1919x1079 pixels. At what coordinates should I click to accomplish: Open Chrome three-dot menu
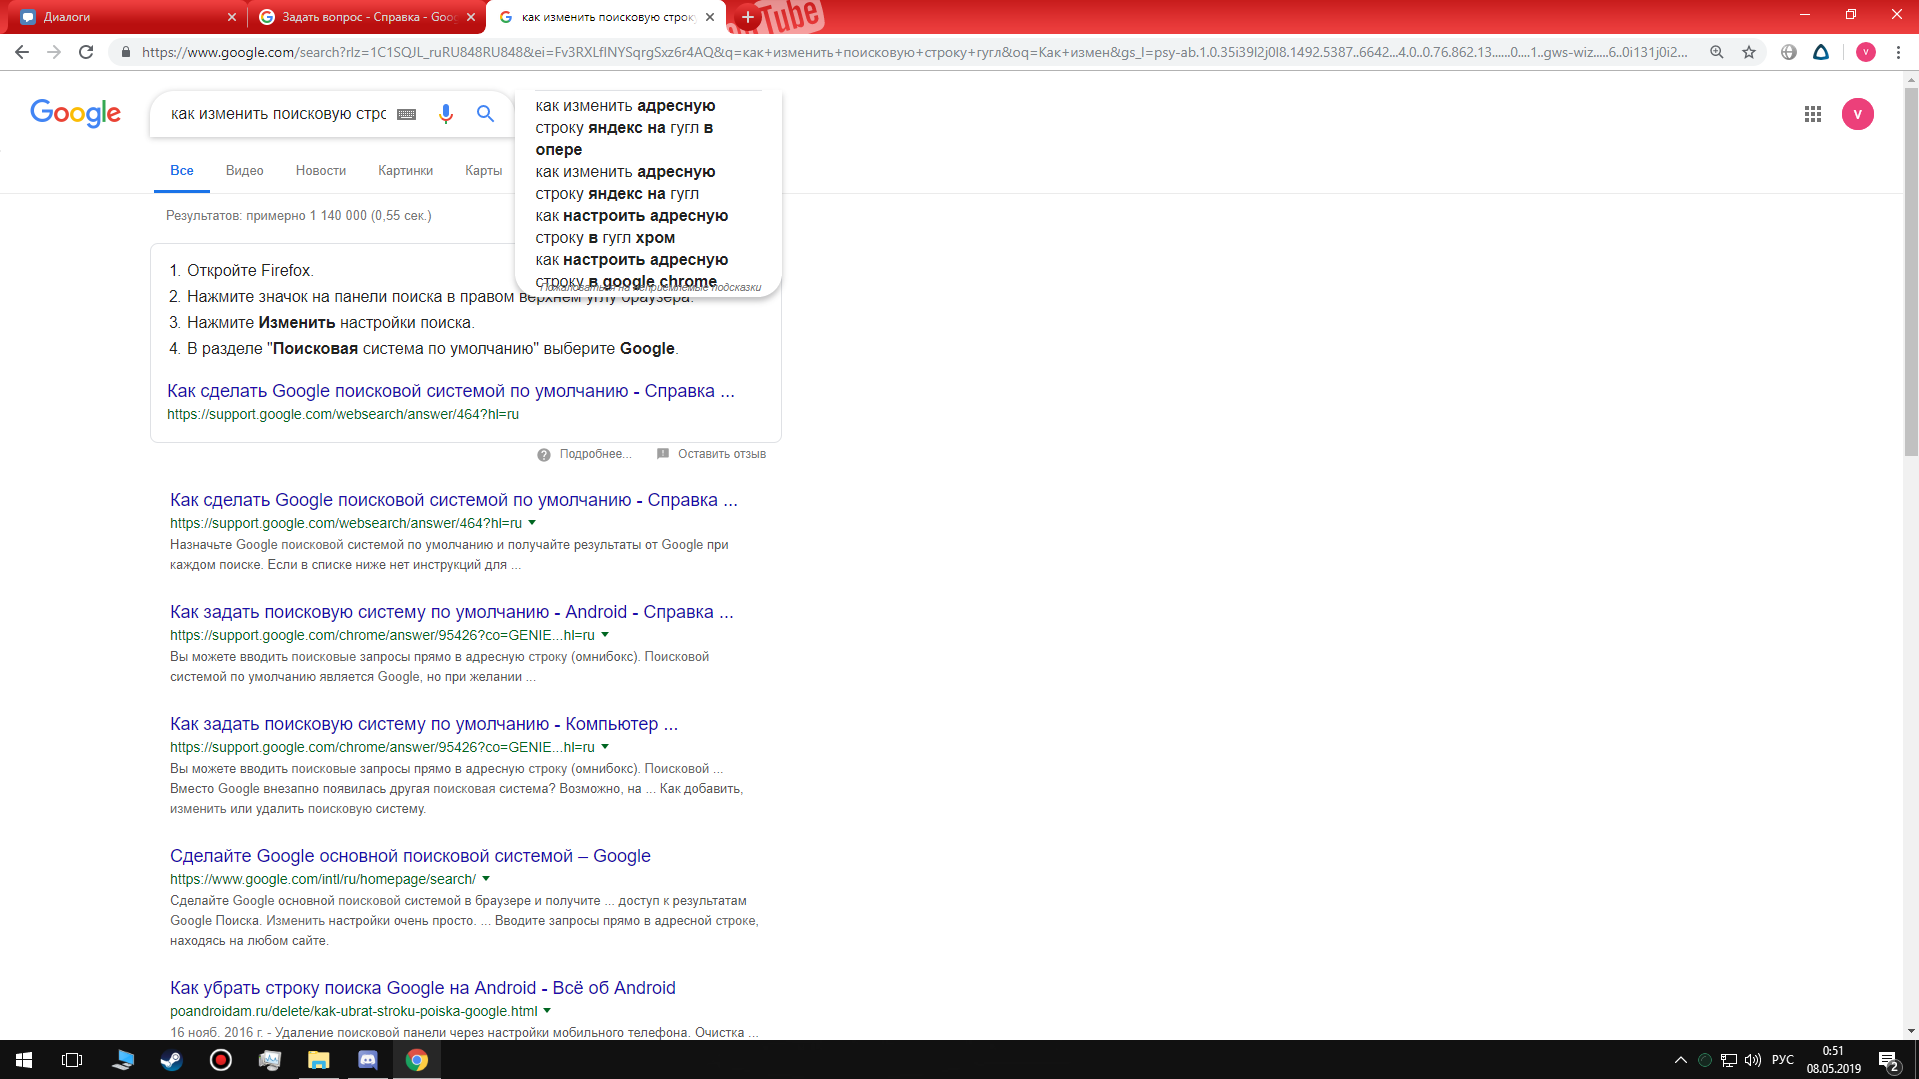tap(1898, 52)
